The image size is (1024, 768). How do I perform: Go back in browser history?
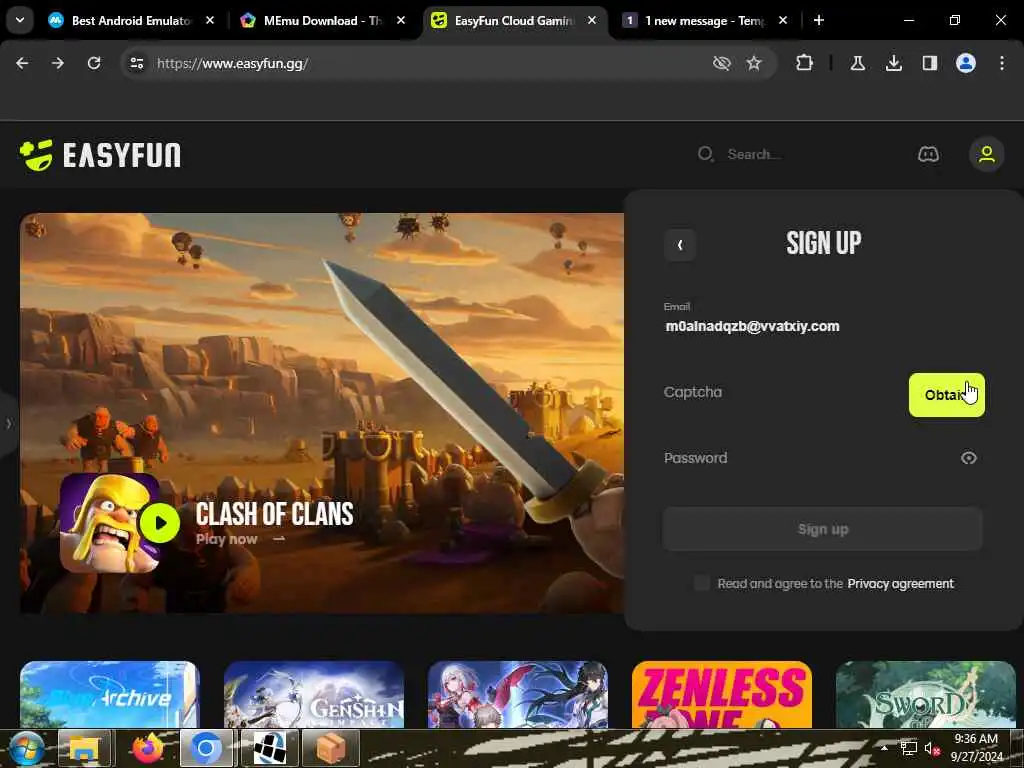(22, 63)
